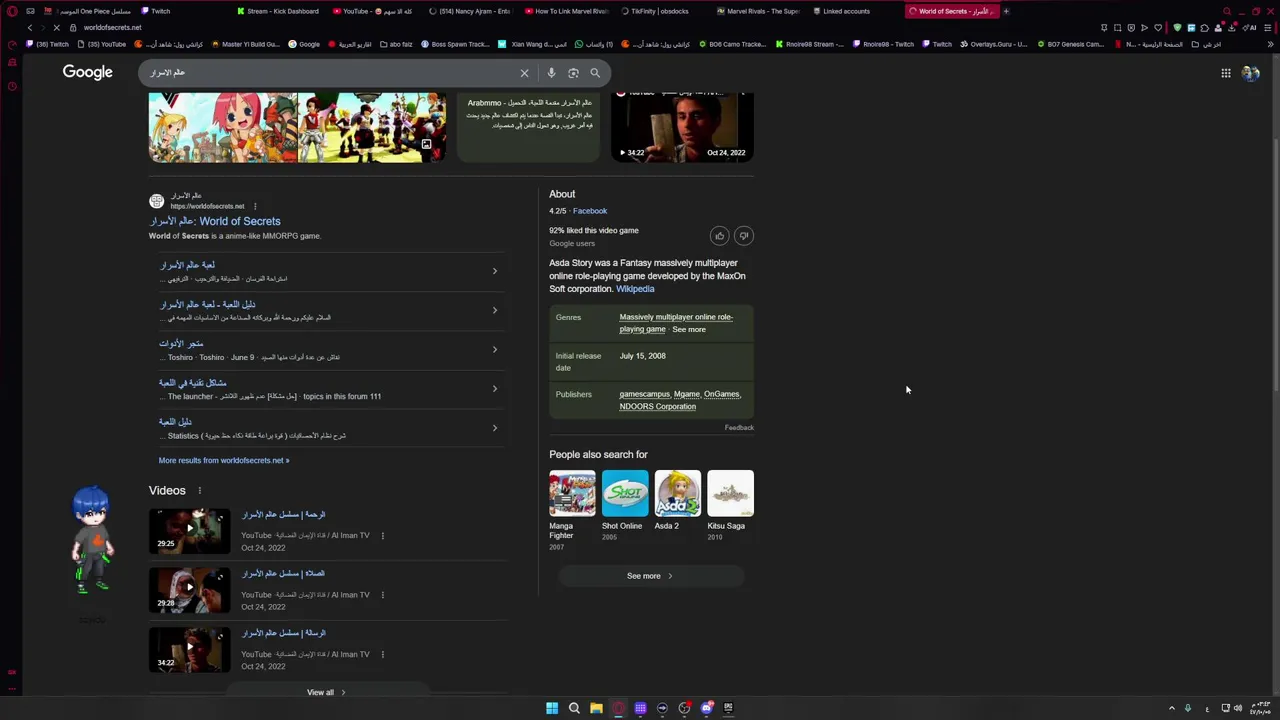This screenshot has height=720, width=1280.
Task: Open options for the 29:25 video result
Action: pyautogui.click(x=382, y=536)
